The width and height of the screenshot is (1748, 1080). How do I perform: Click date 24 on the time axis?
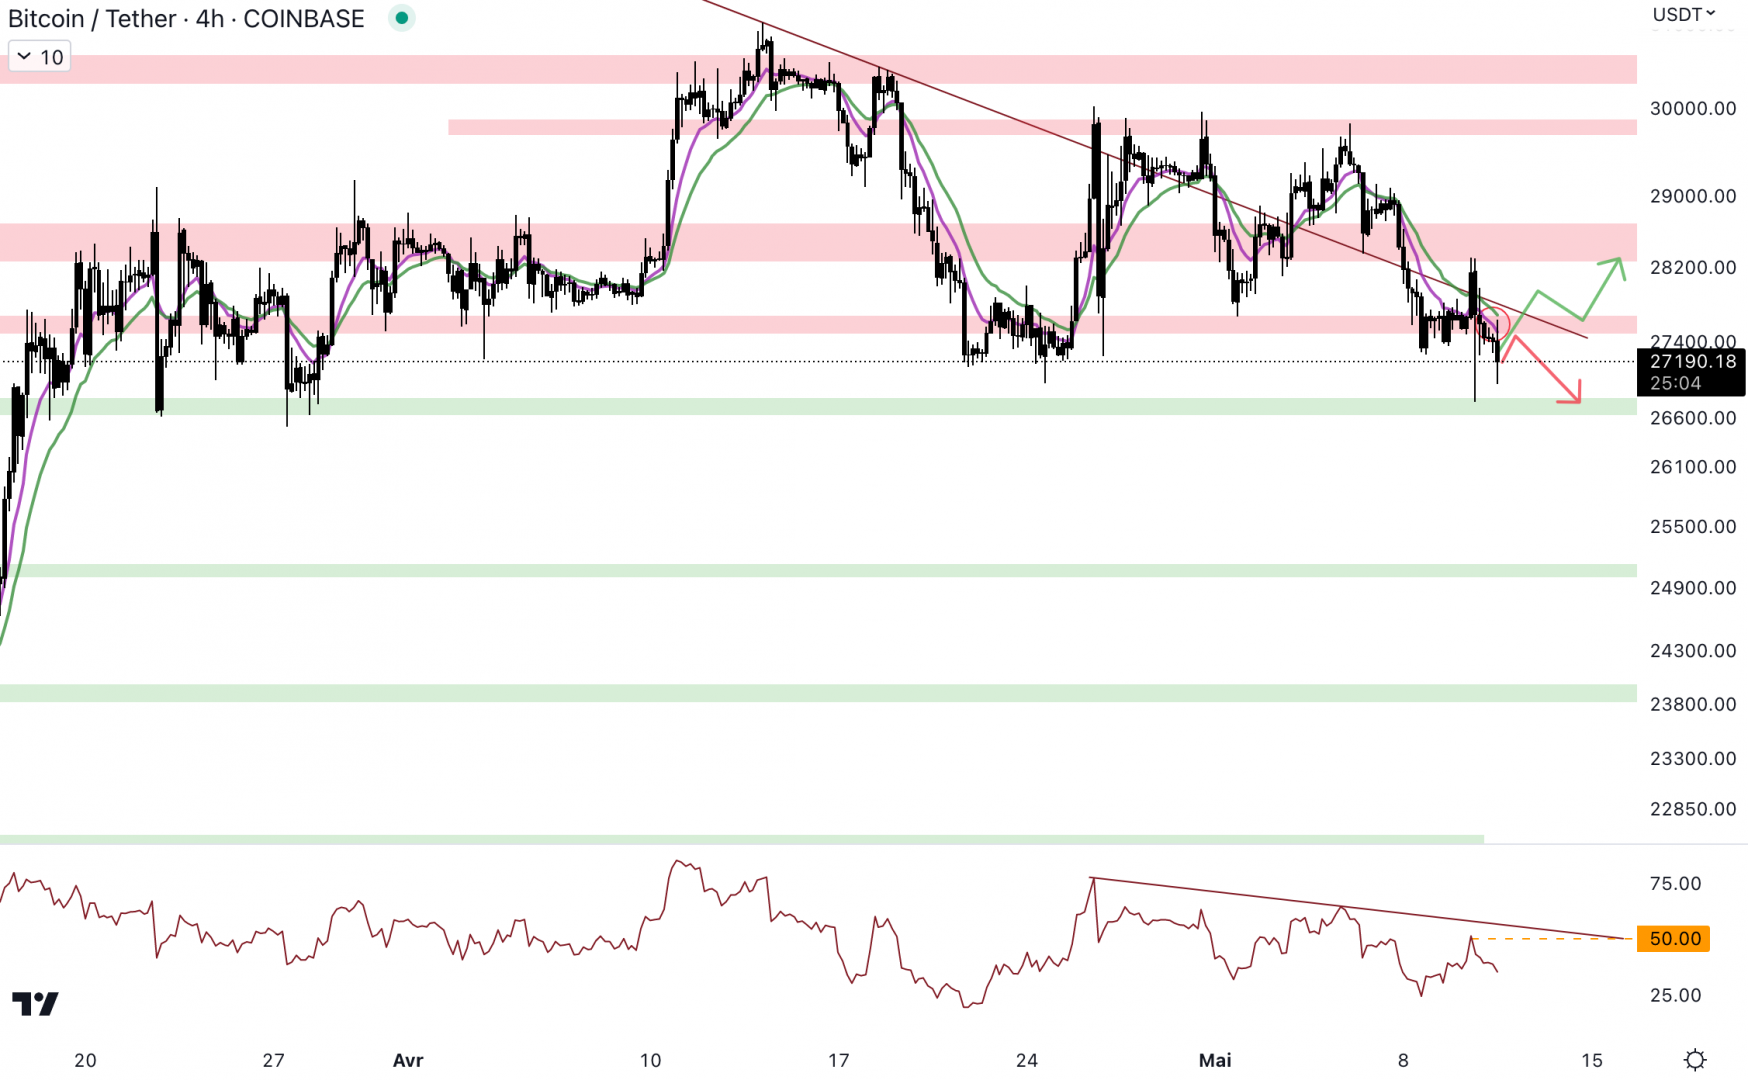click(x=1027, y=1060)
